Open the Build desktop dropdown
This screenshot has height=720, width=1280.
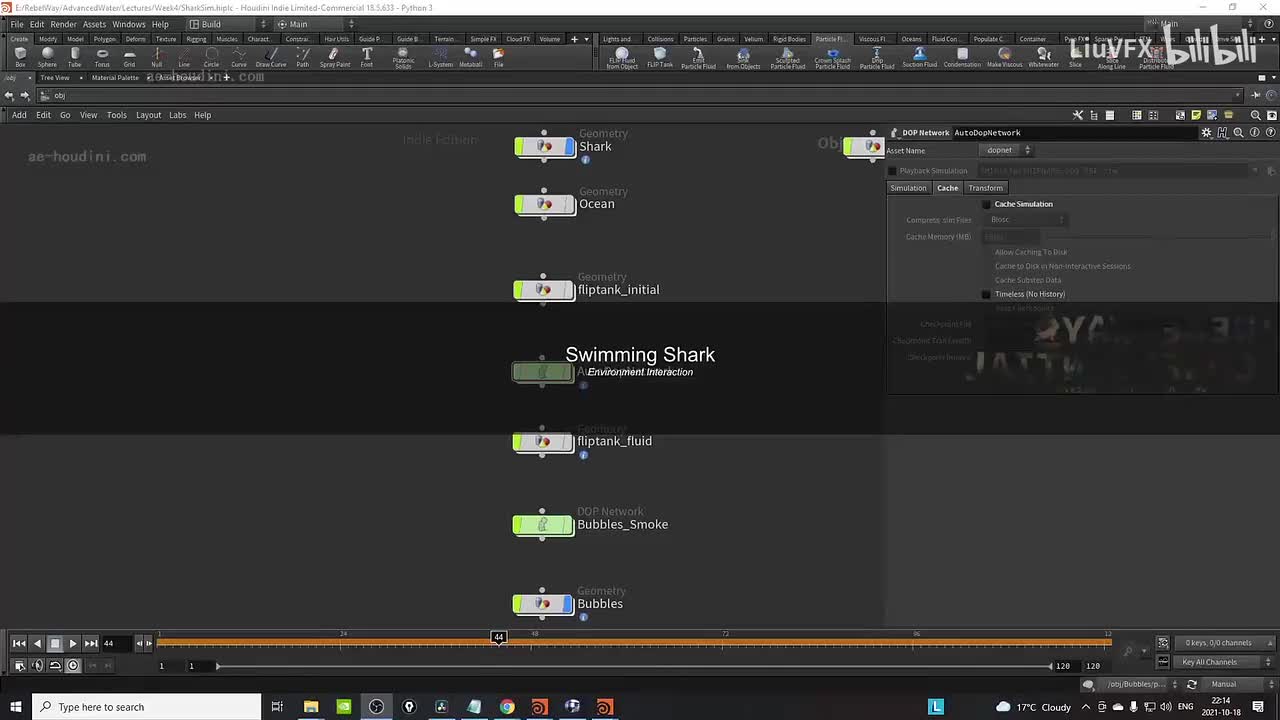click(228, 24)
